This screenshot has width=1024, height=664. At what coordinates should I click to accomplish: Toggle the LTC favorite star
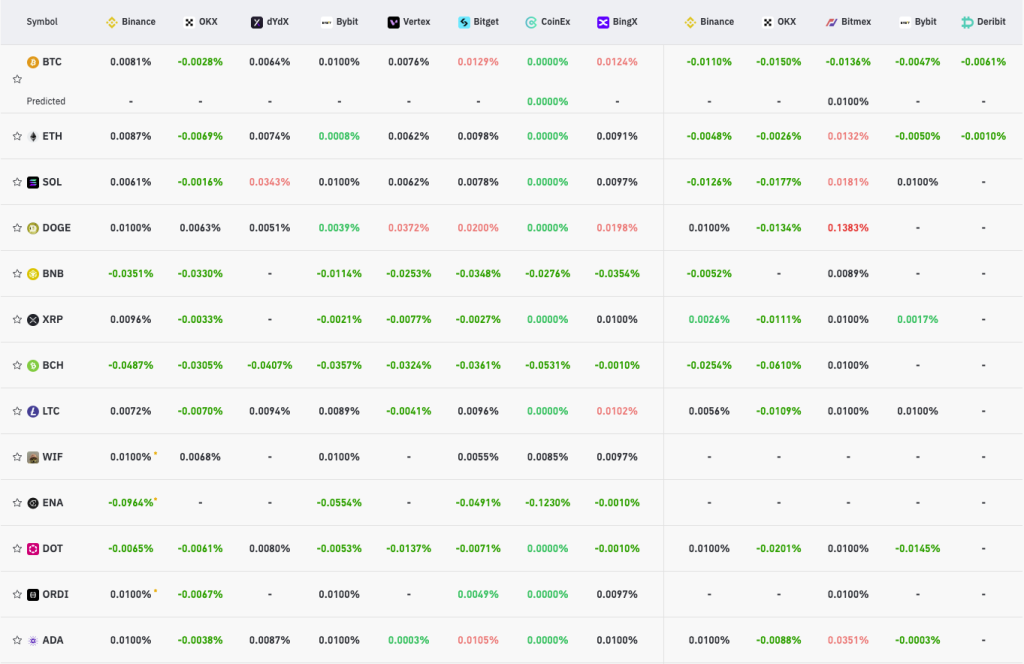(x=17, y=411)
